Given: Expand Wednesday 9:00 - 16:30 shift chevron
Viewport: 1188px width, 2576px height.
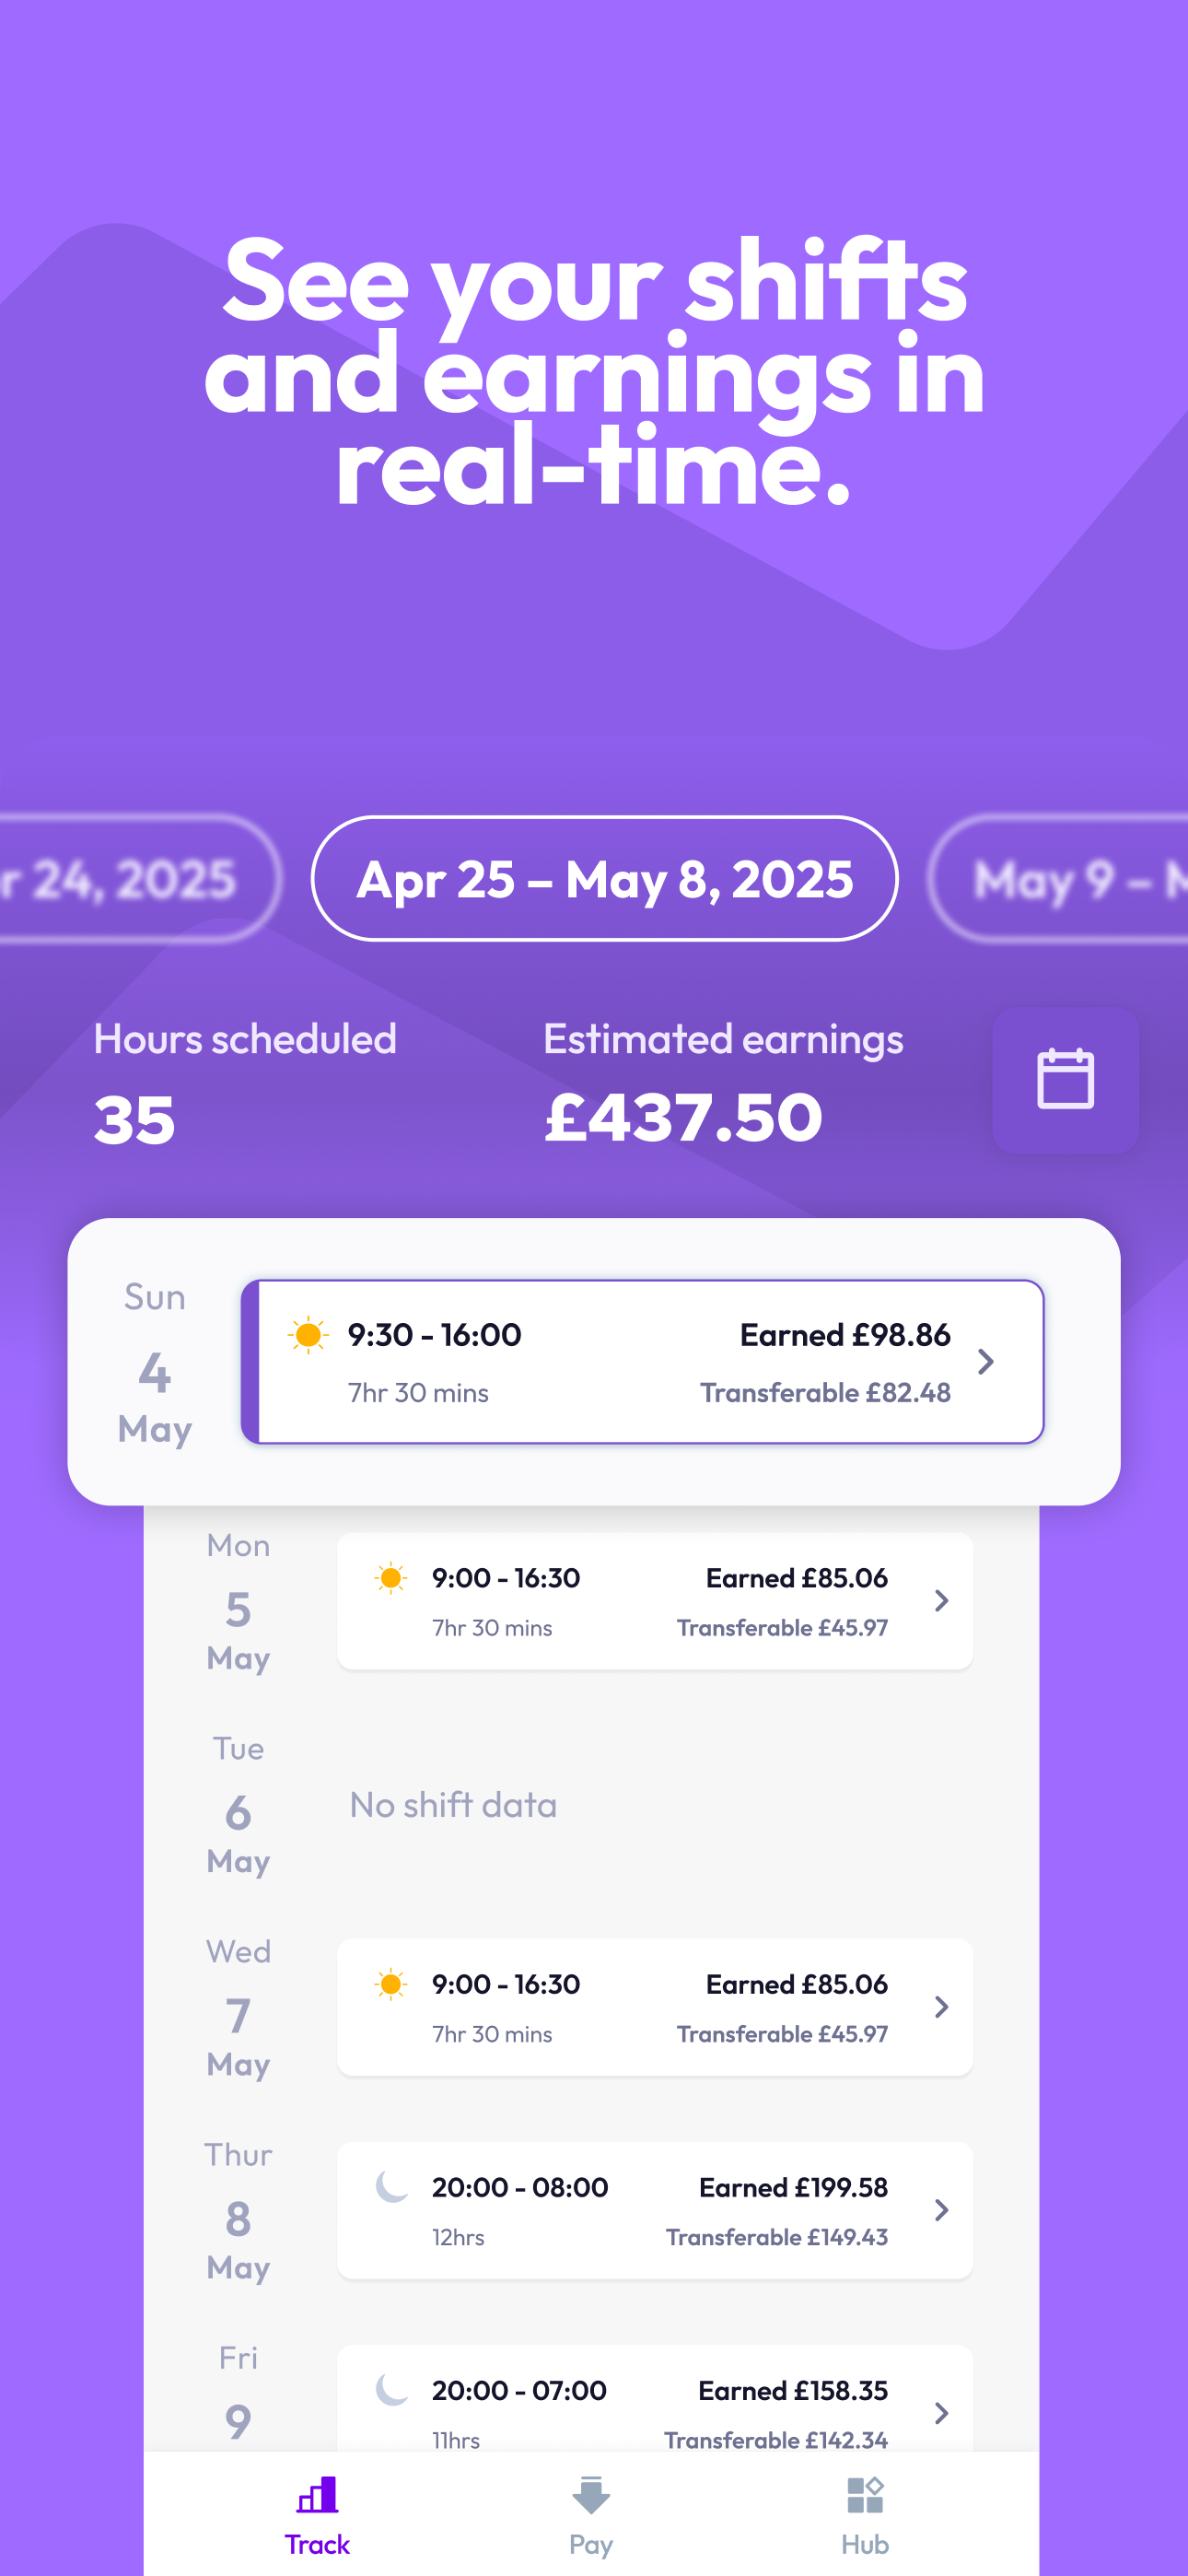Looking at the screenshot, I should 941,2007.
